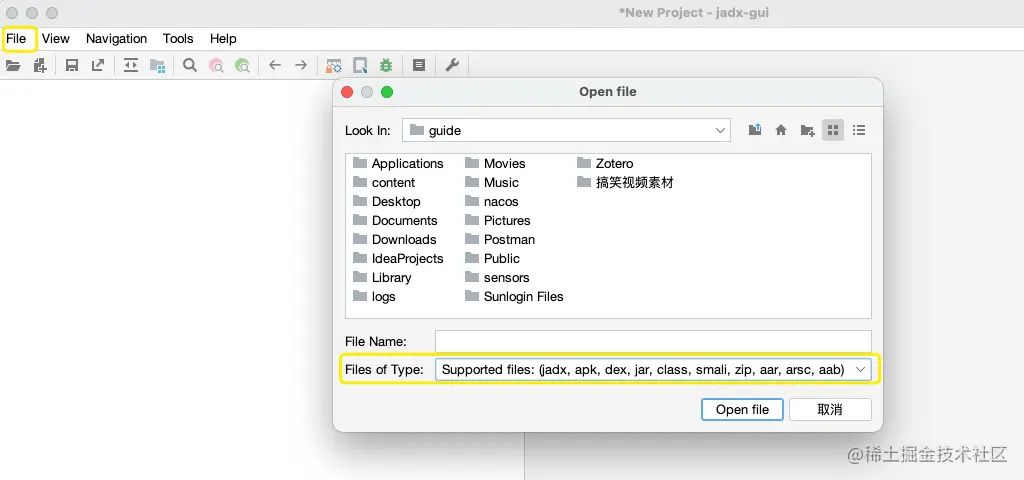Switch to details list view toggle
This screenshot has height=480, width=1024.
pos(859,130)
